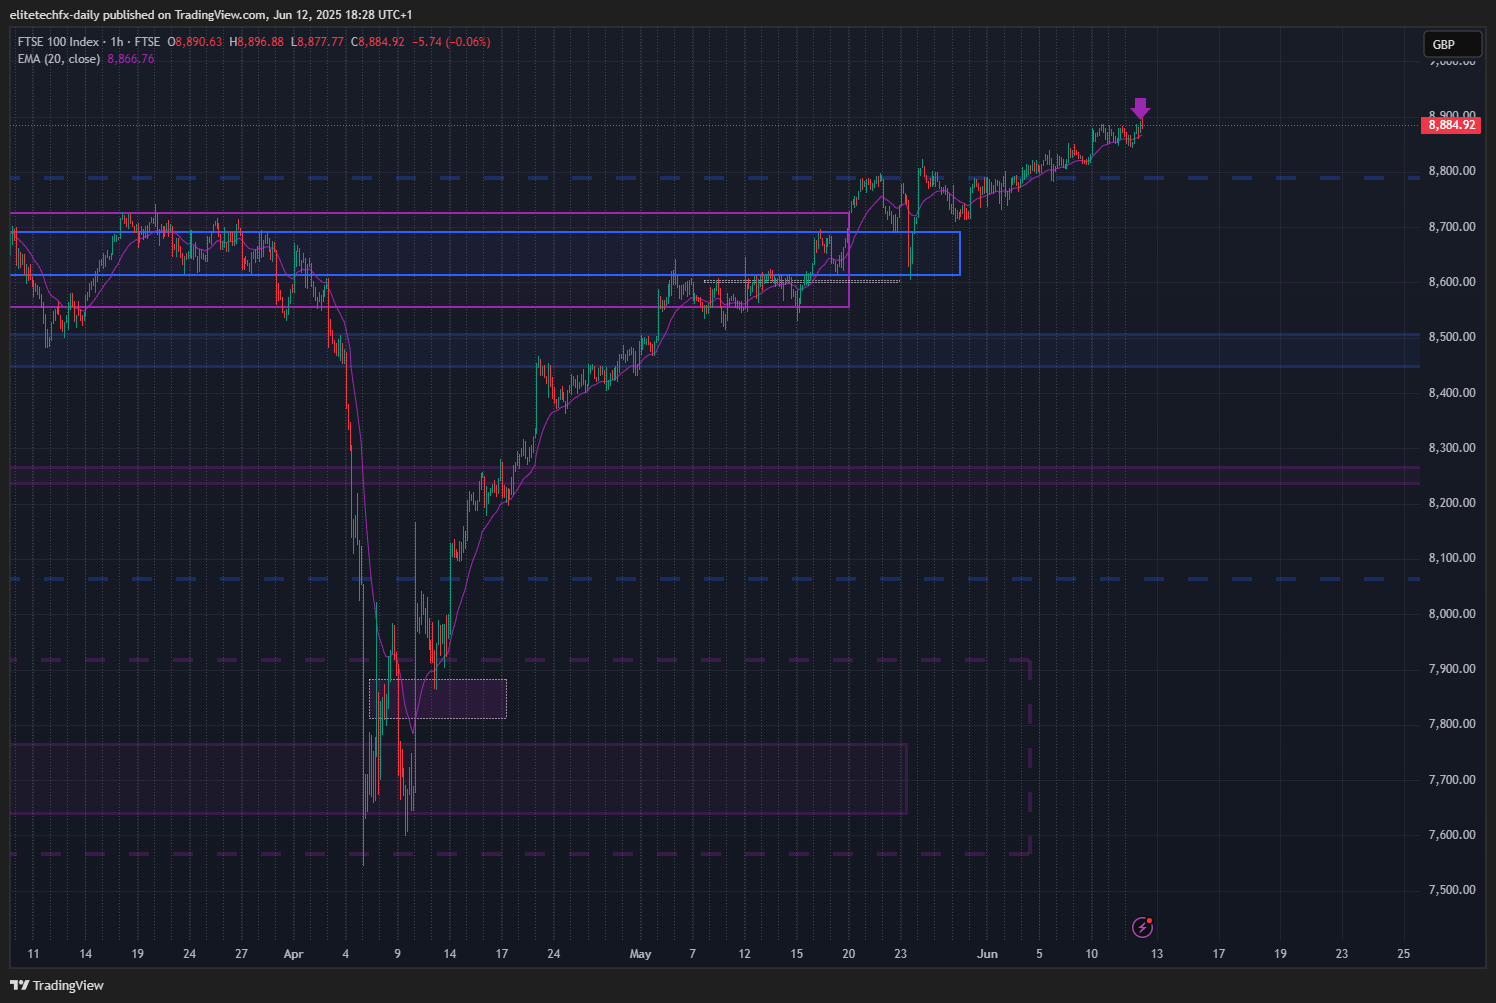Click the 27 date label on time axis
The image size is (1496, 1003).
coord(241,954)
